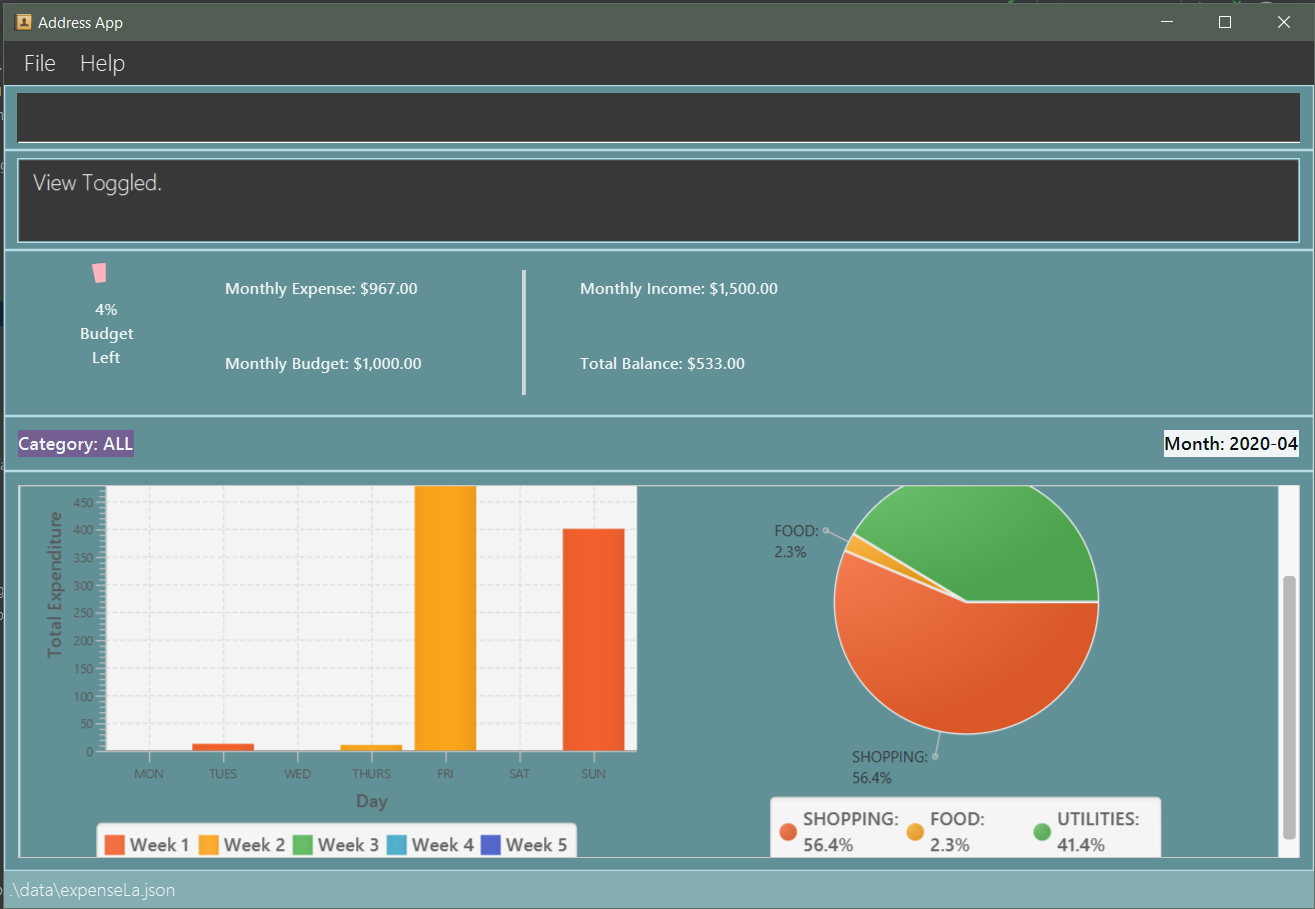Click the 'View Toggled.' result box
Screen dimensions: 1315x909
658,200
